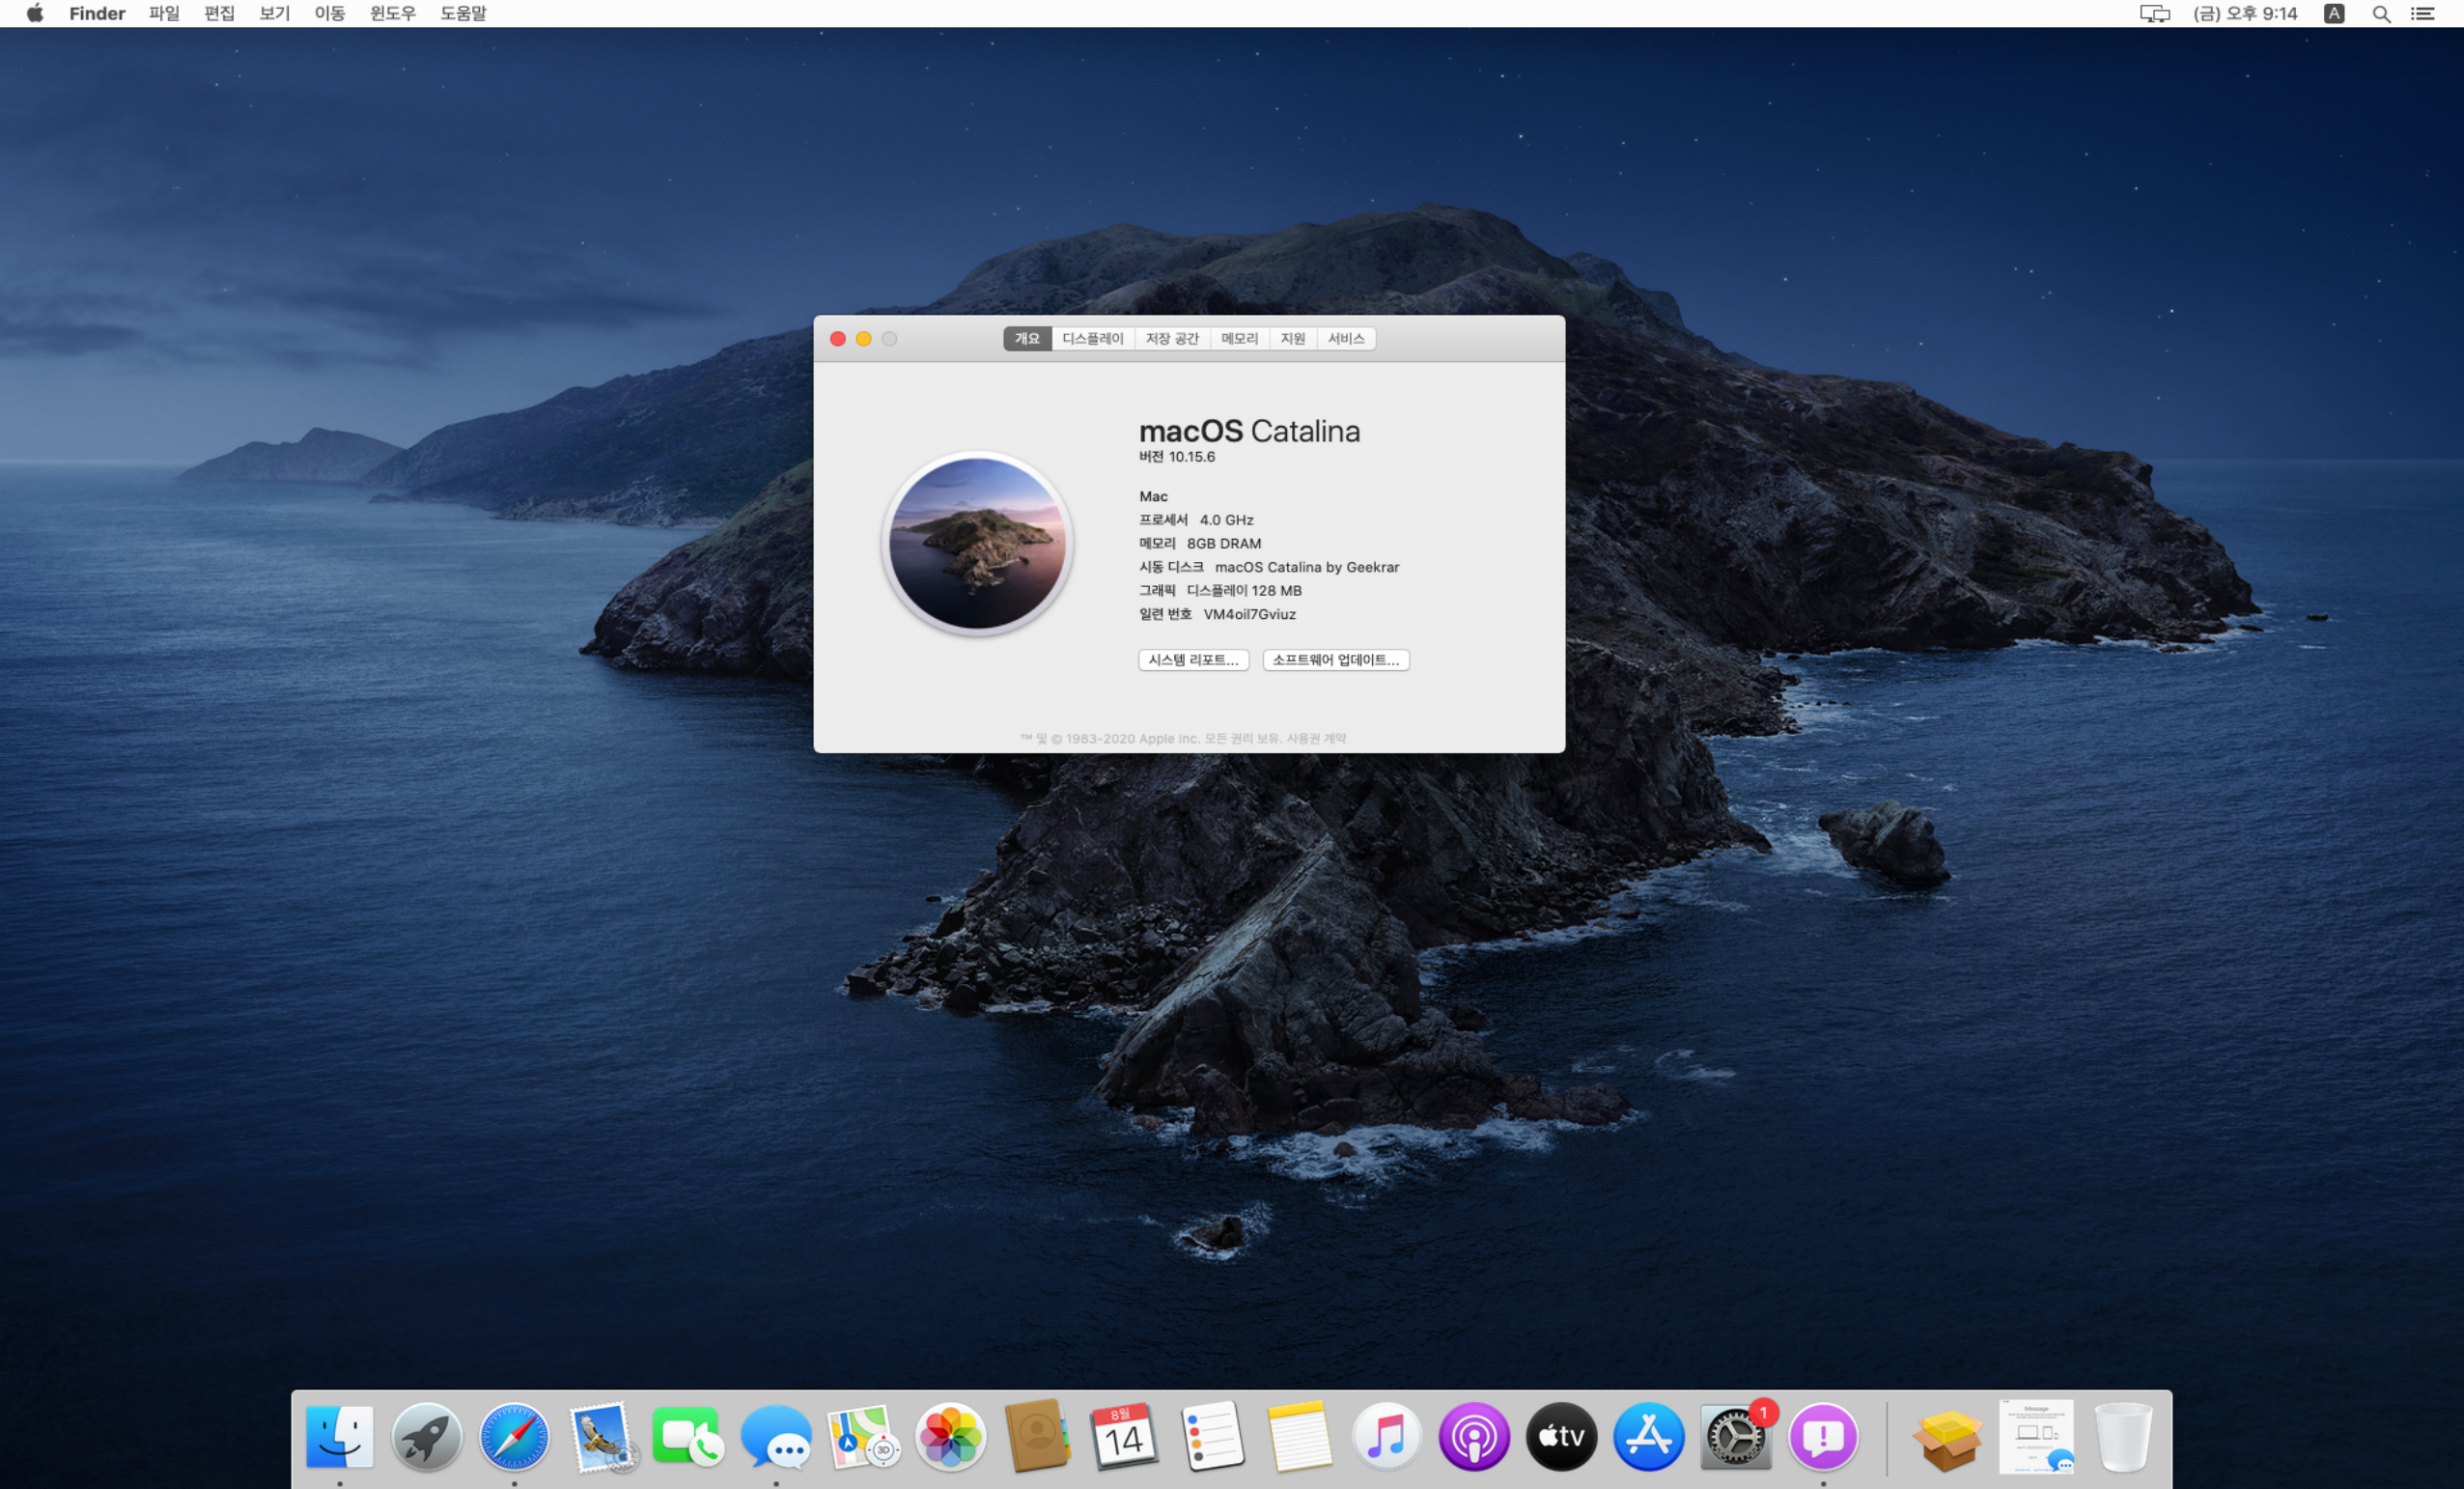Open Notes app in the Dock
Viewport: 2464px width, 1489px height.
(x=1299, y=1436)
